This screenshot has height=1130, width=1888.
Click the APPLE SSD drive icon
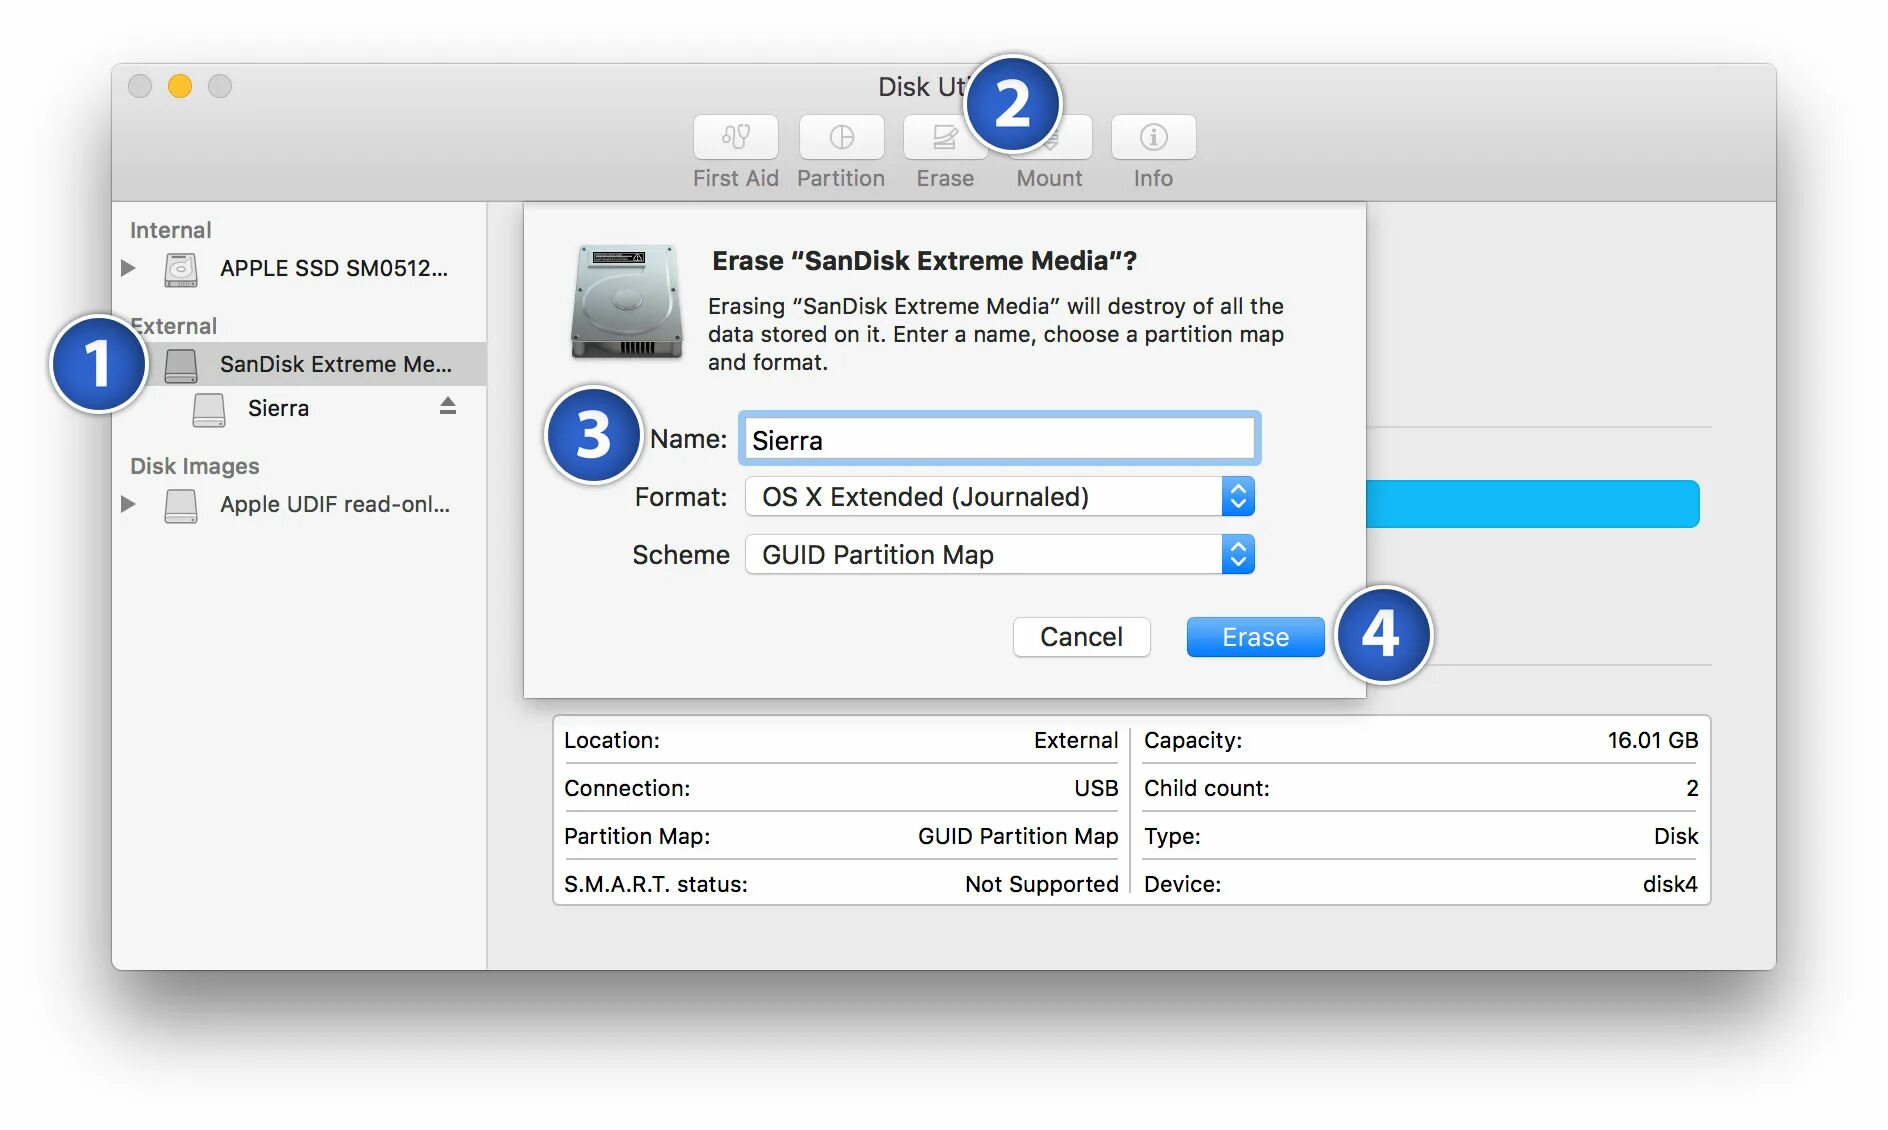181,268
